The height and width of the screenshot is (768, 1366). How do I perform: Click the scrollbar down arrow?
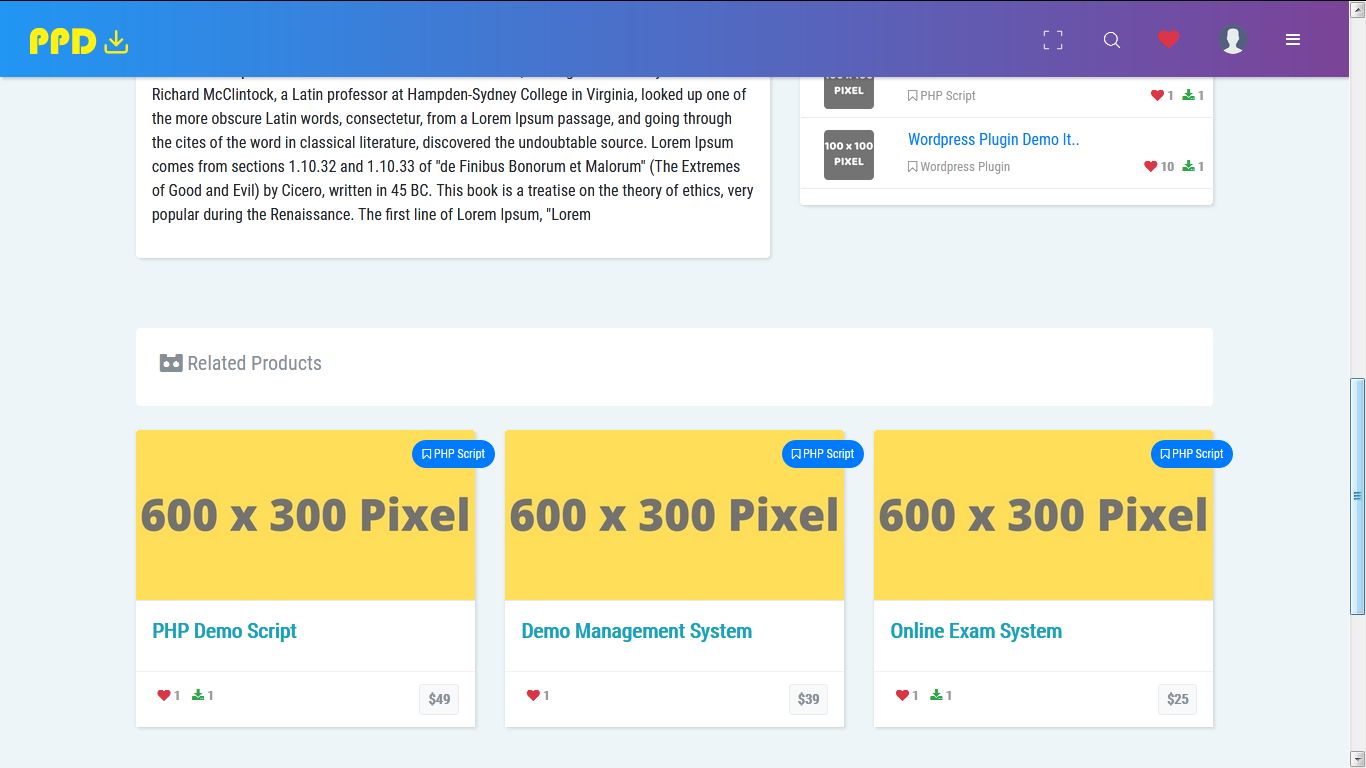click(1358, 760)
